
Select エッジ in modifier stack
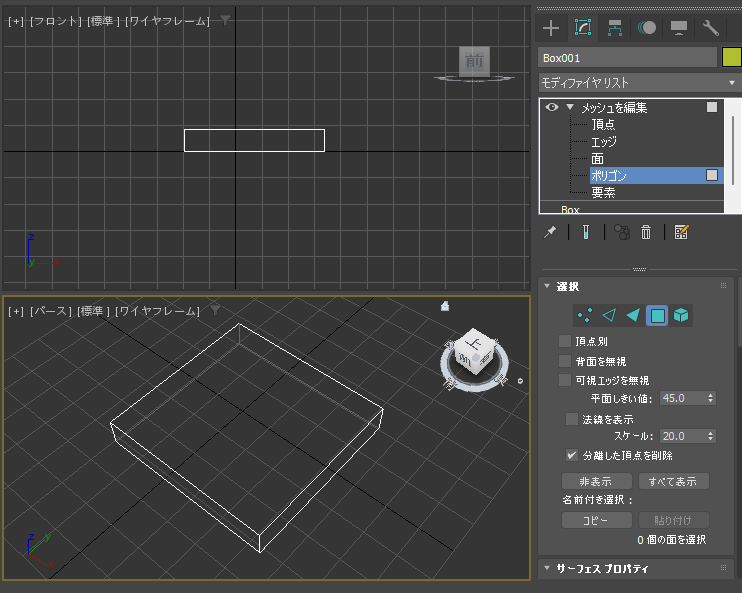click(x=604, y=142)
